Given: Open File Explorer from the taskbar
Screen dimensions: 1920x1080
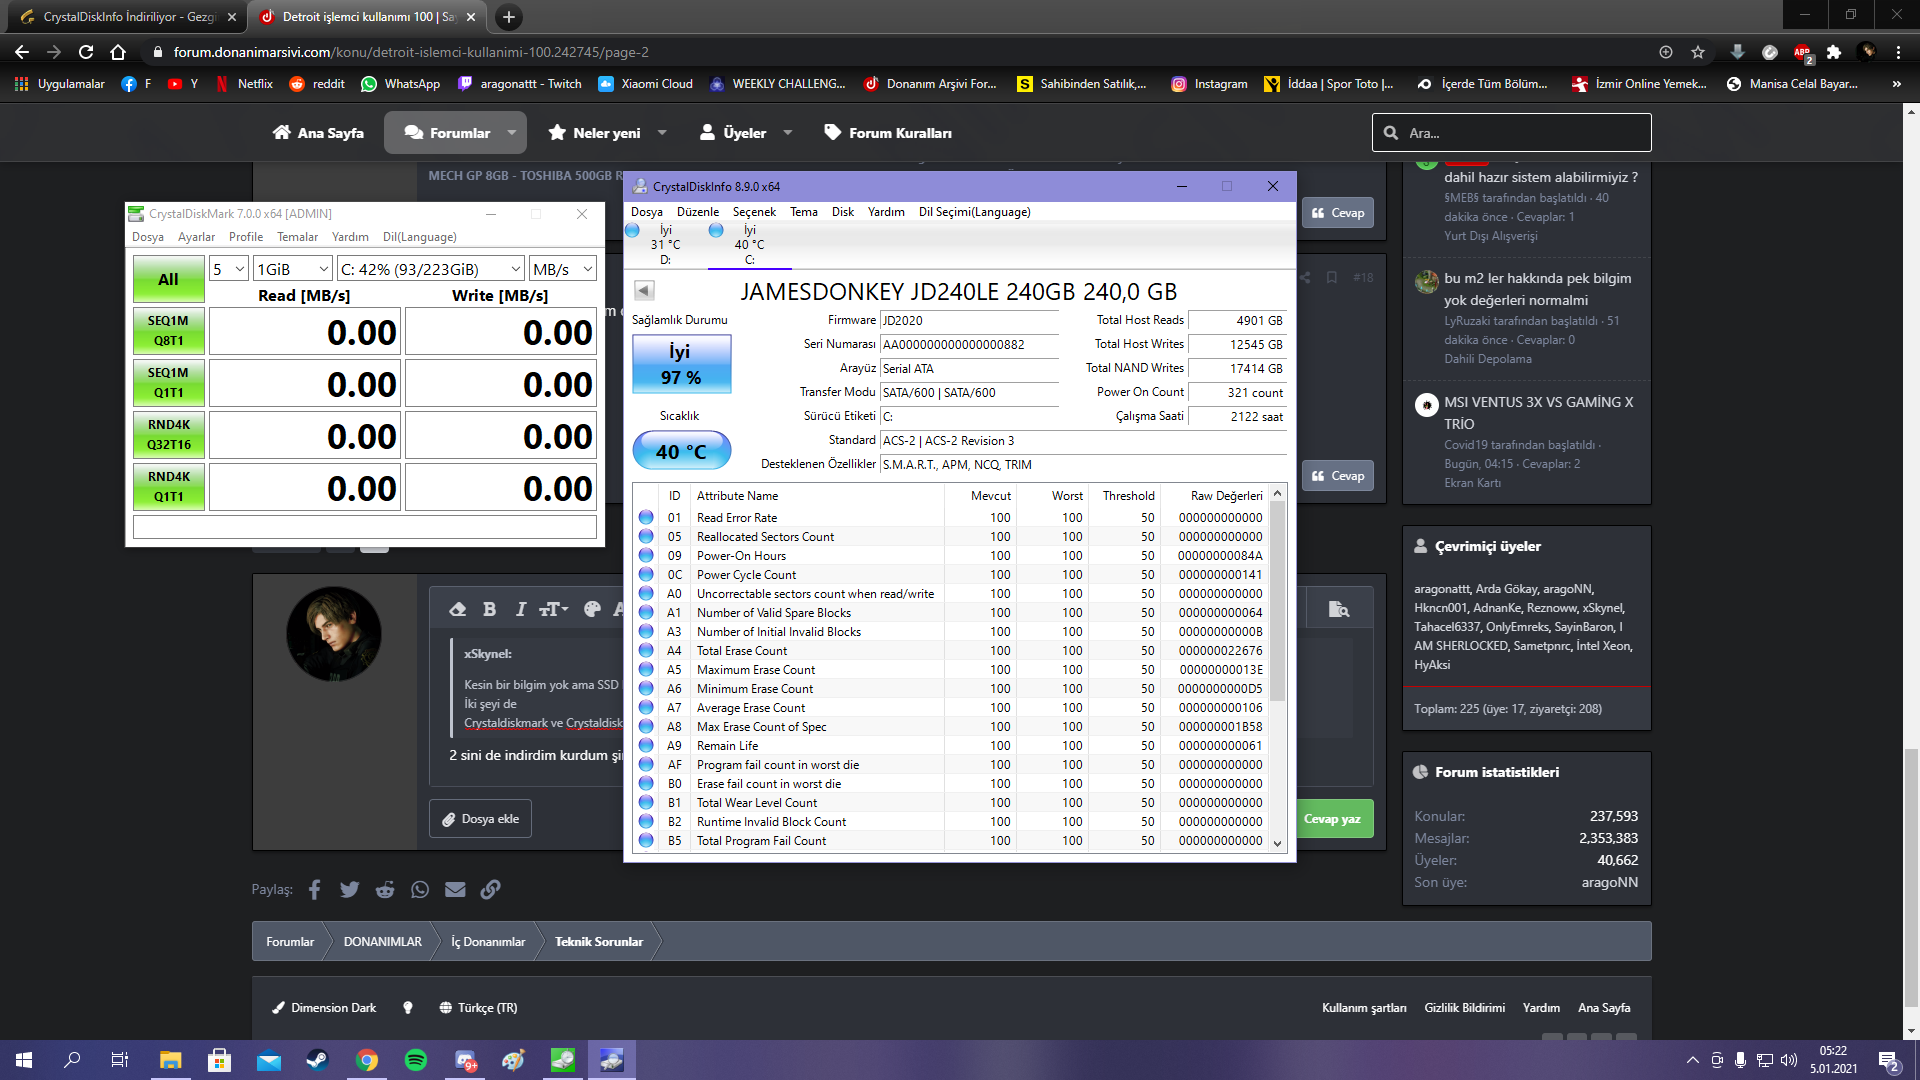Looking at the screenshot, I should point(170,1060).
